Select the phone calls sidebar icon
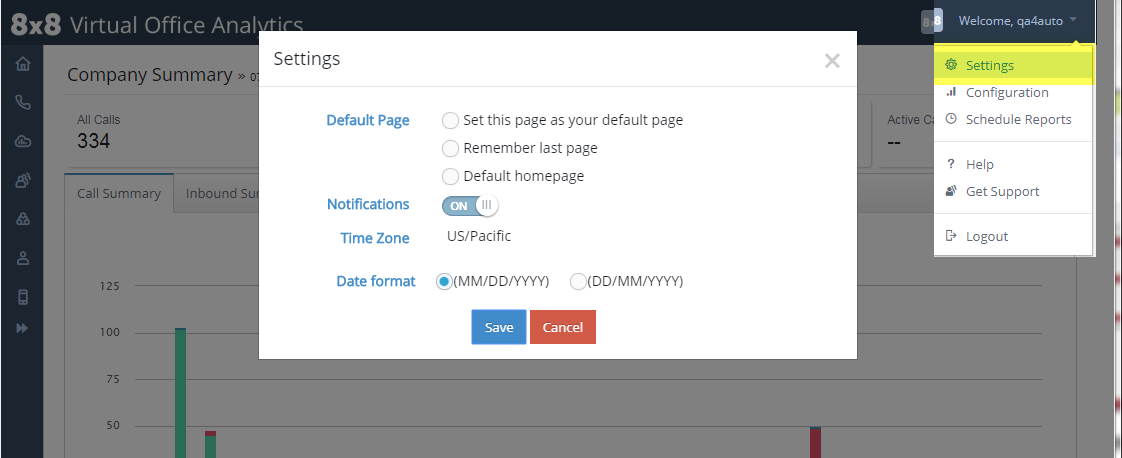1122x458 pixels. point(23,103)
